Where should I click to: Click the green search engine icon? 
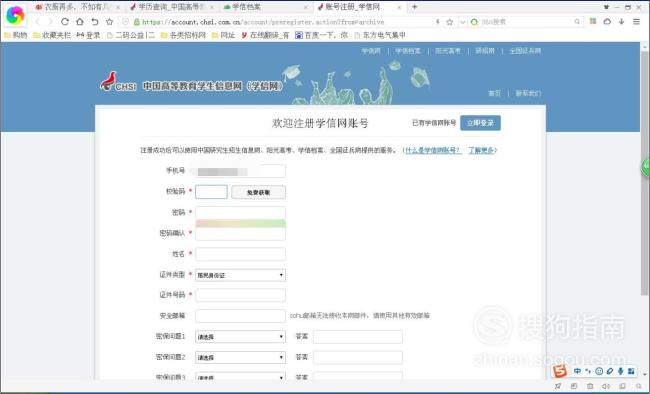(x=475, y=22)
